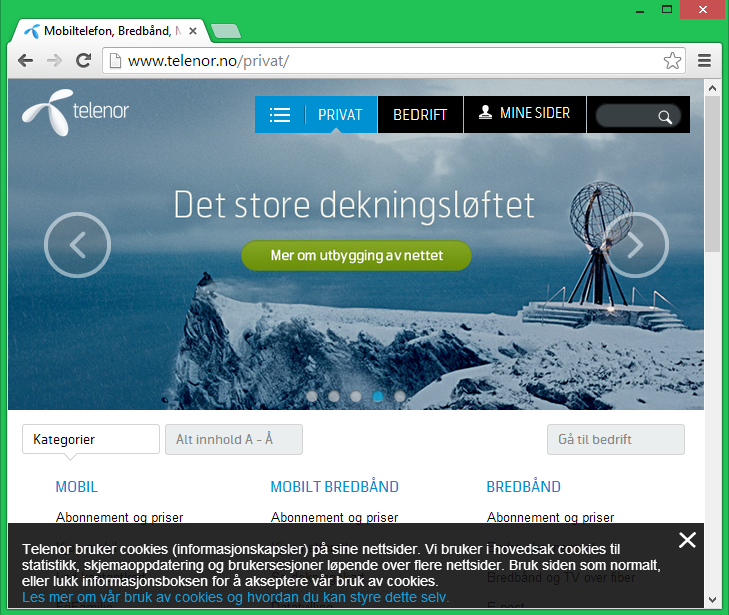
Task: Switch to the BEDRIFT navigation tab
Action: 420,115
